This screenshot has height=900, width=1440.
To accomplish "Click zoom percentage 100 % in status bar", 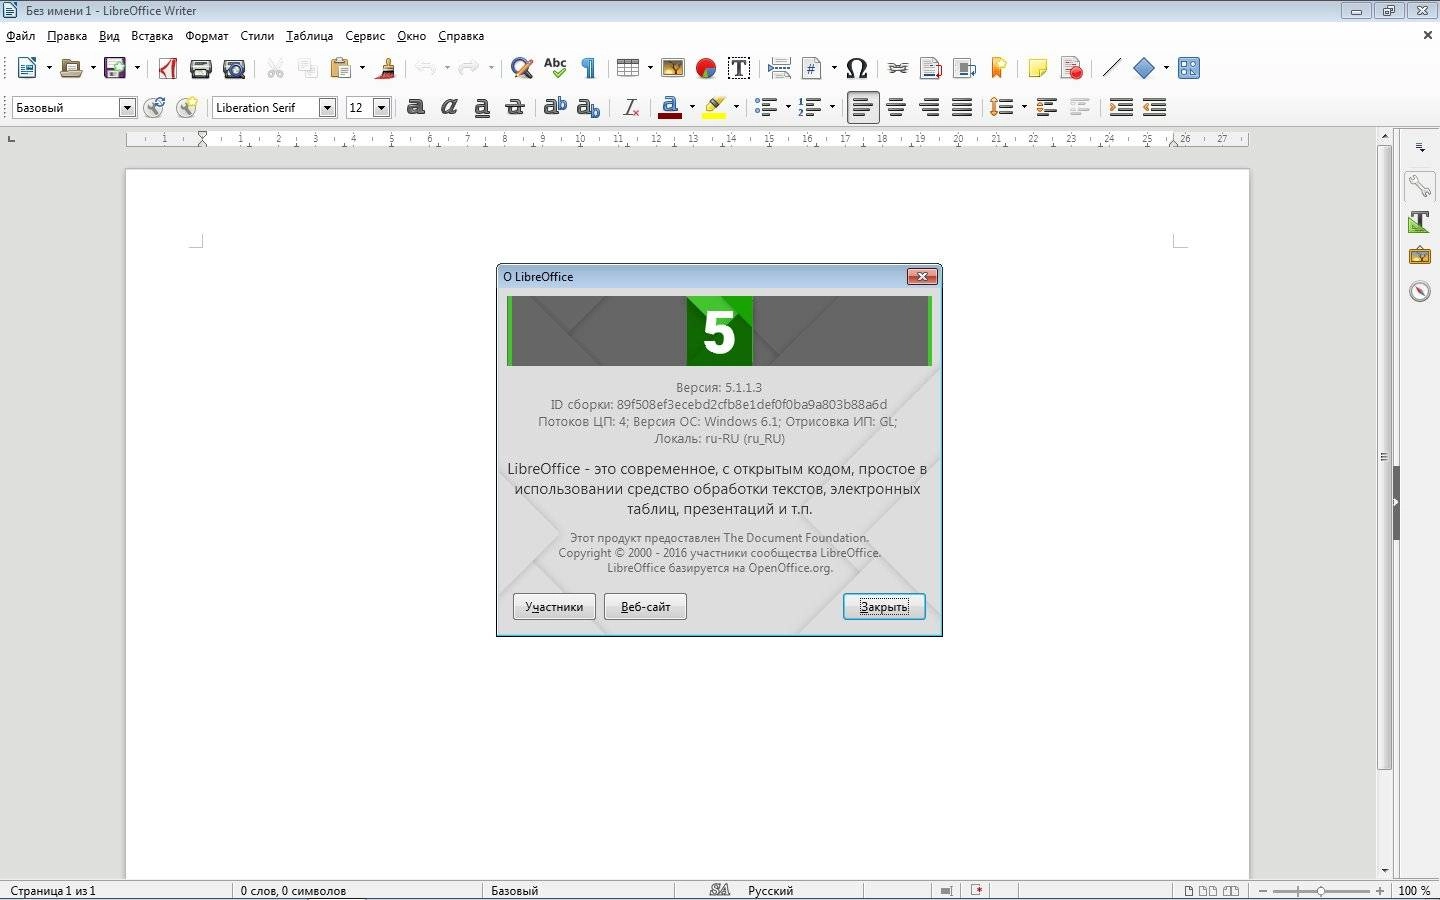I will tap(1414, 890).
